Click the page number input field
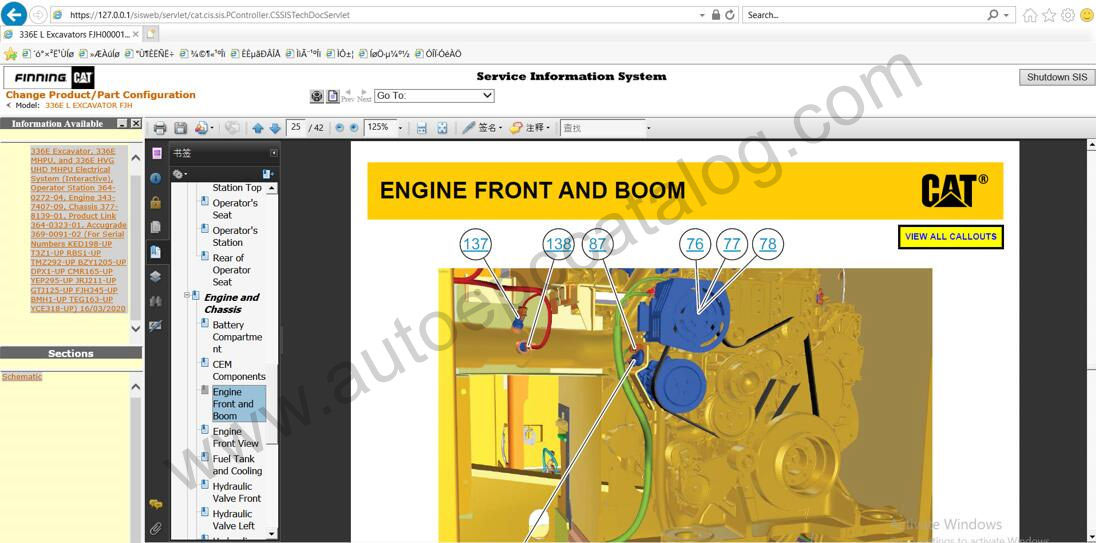 tap(296, 128)
